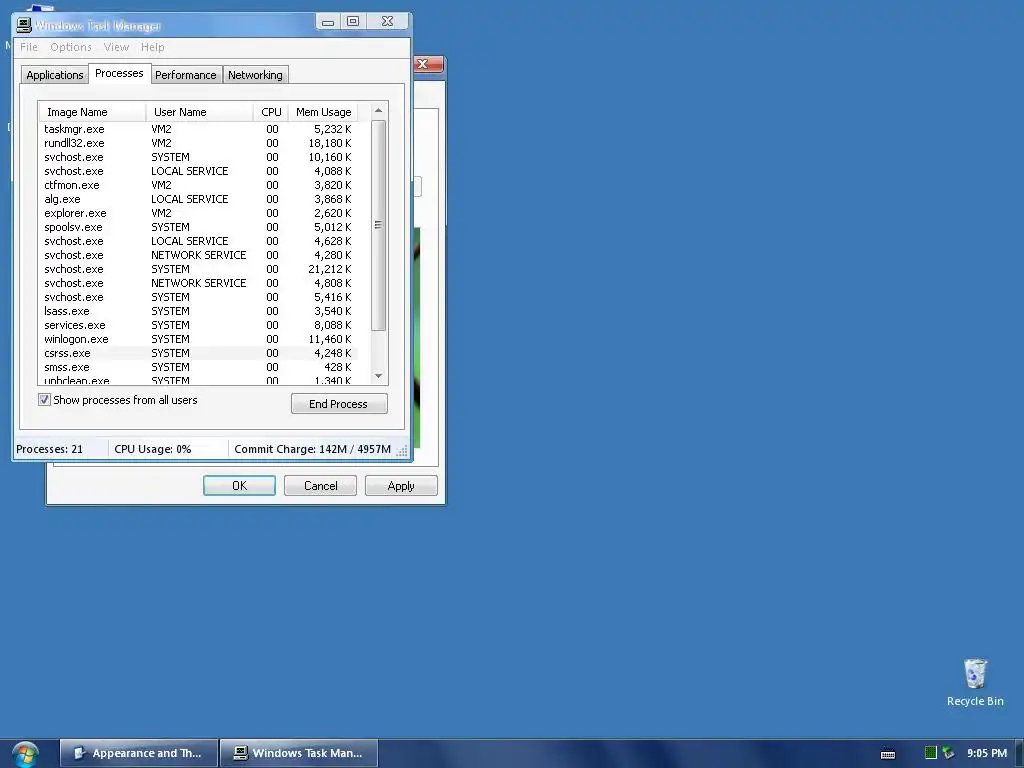Sort processes by Image Name column

pos(92,112)
